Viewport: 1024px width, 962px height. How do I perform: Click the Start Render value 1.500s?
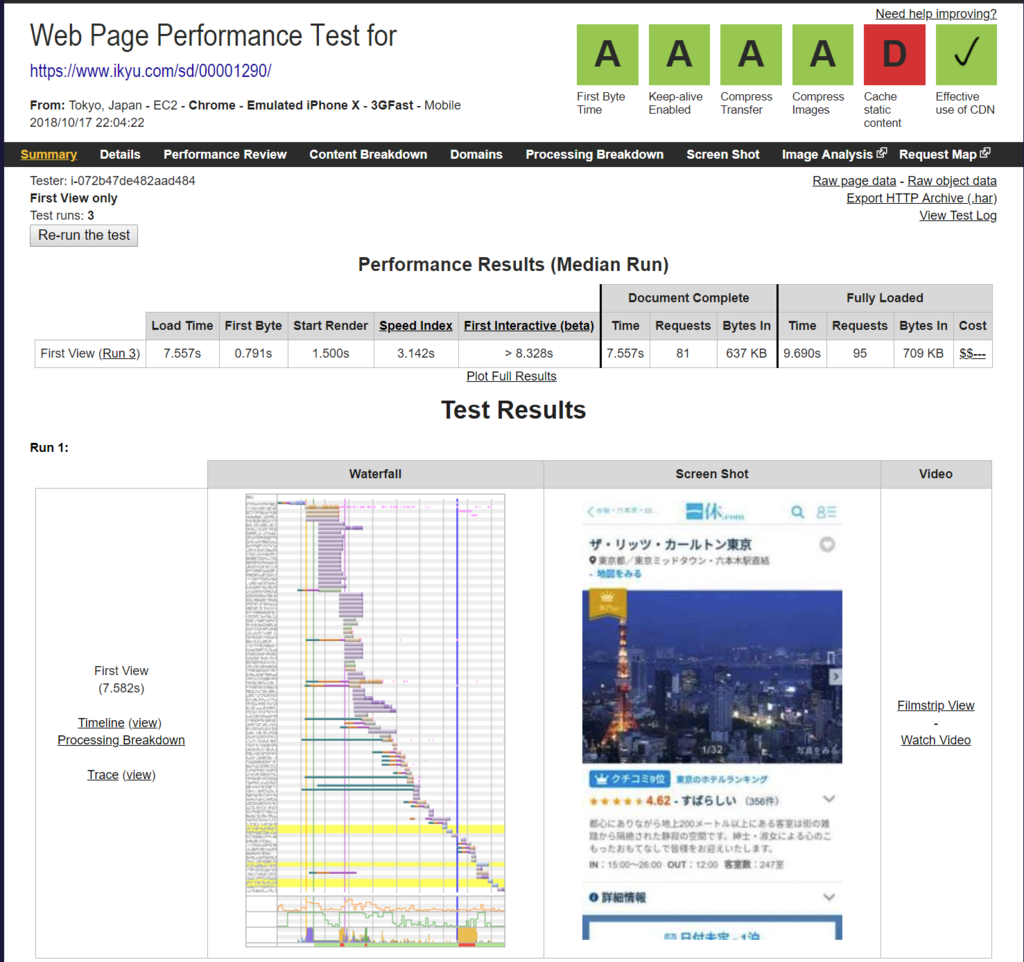(x=330, y=353)
